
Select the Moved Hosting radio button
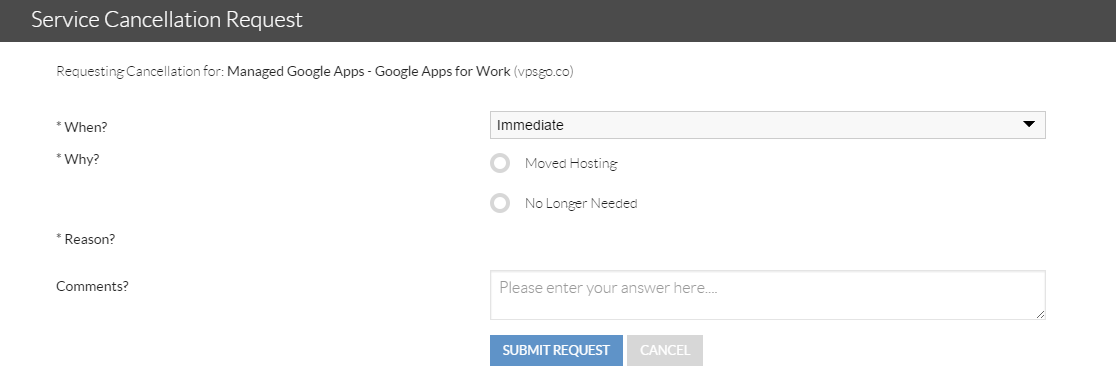[x=500, y=164]
